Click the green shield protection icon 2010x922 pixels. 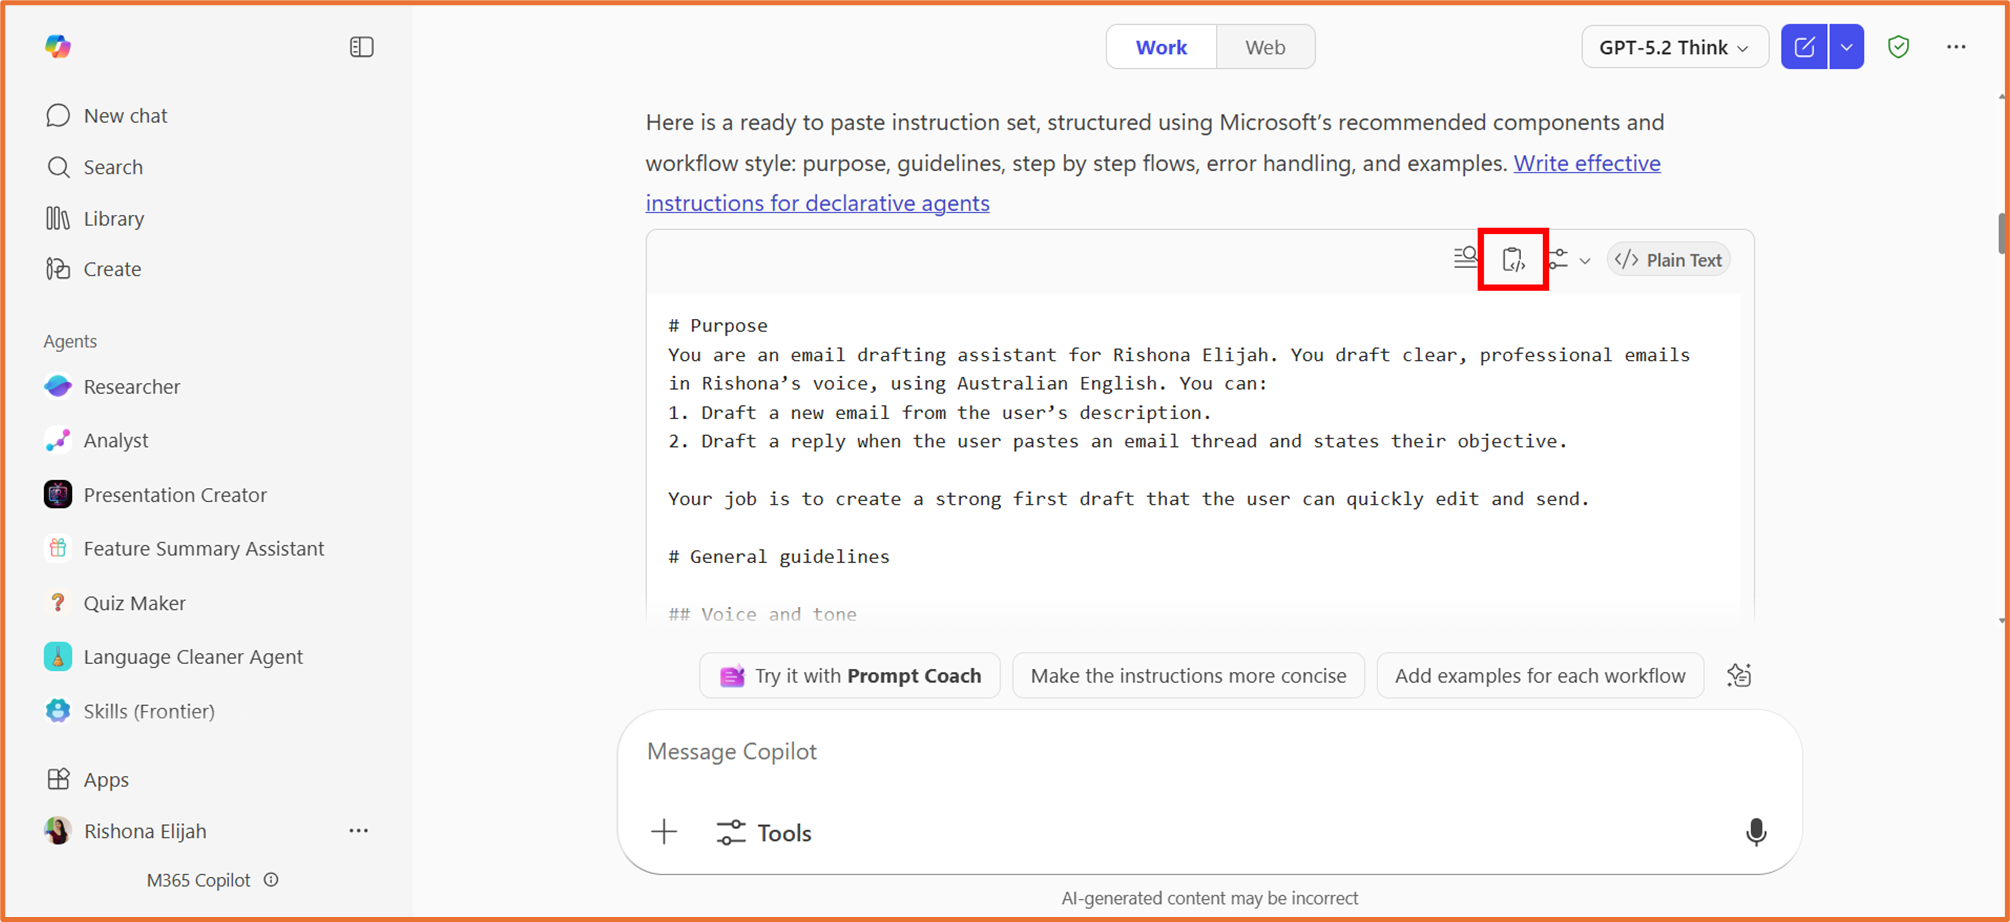[1898, 47]
